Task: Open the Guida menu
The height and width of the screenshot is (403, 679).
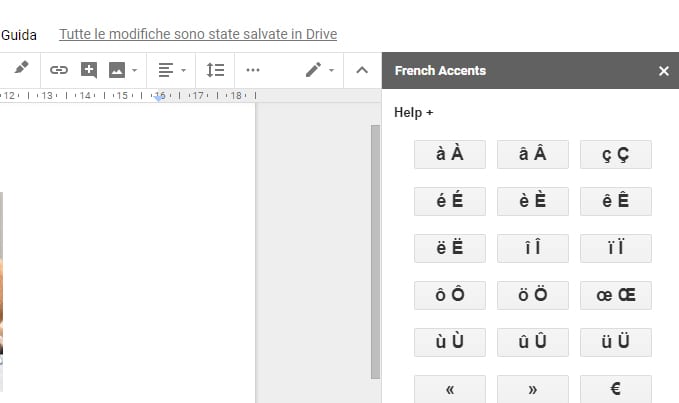Action: [19, 34]
